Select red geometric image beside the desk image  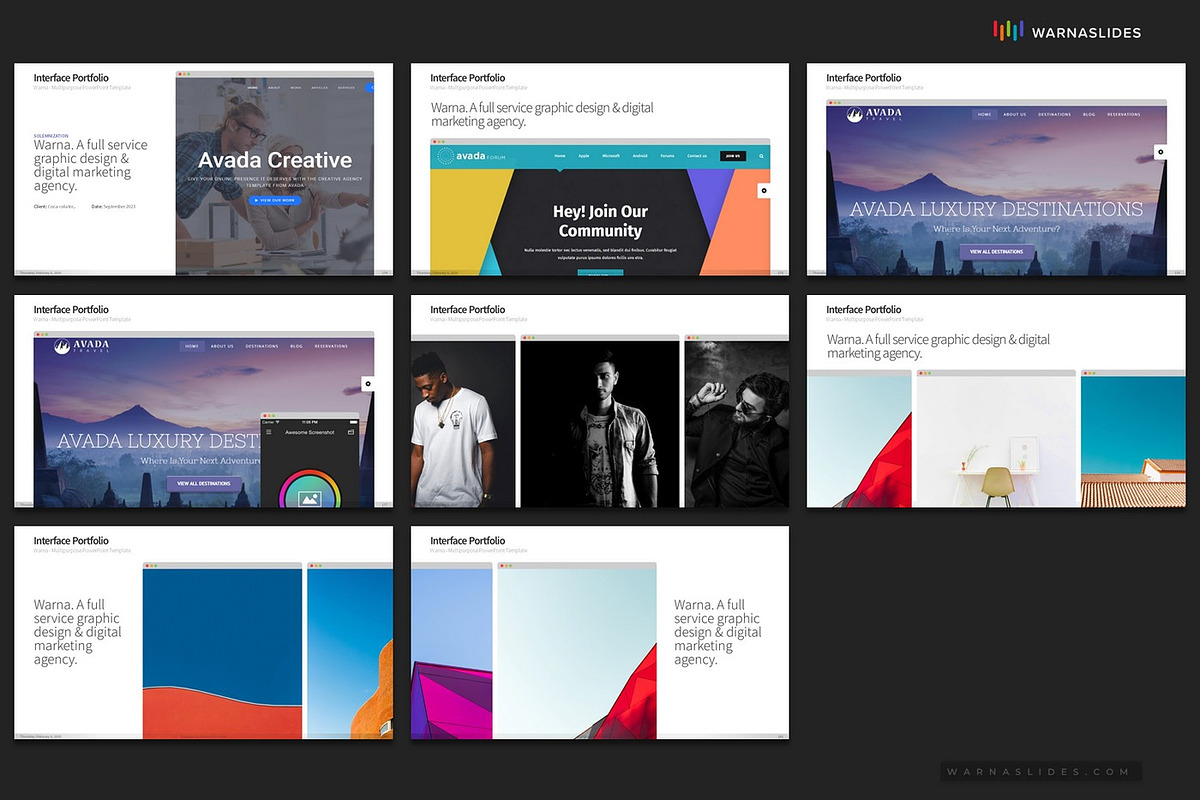tap(859, 441)
